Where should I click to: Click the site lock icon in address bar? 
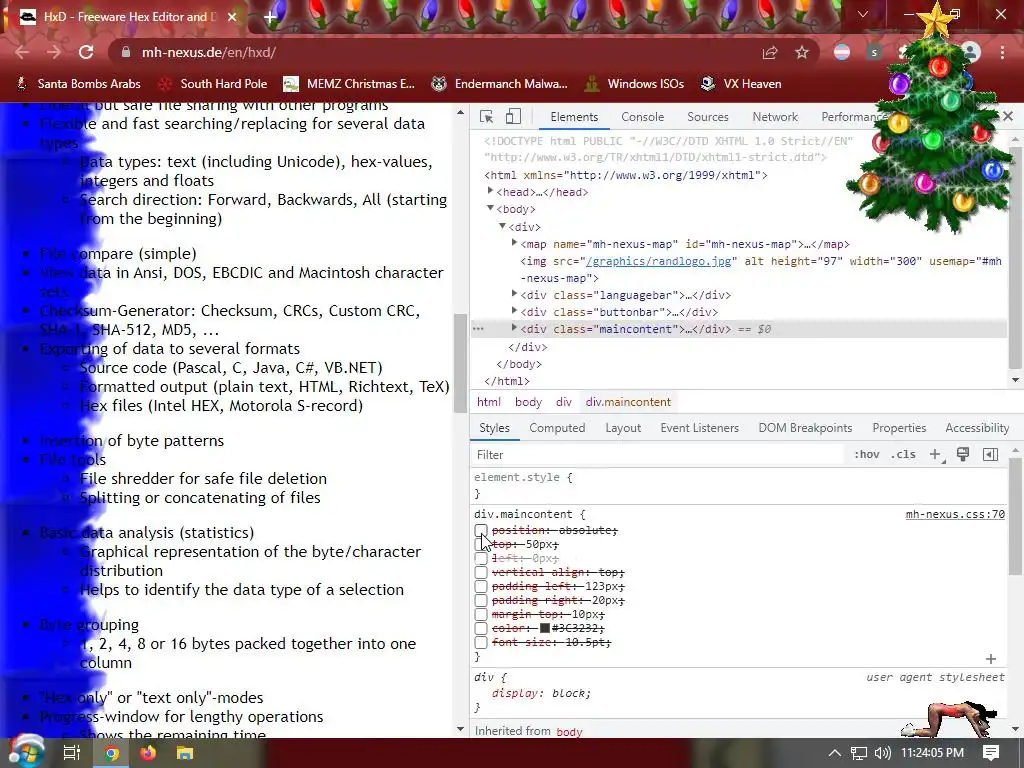(x=127, y=52)
